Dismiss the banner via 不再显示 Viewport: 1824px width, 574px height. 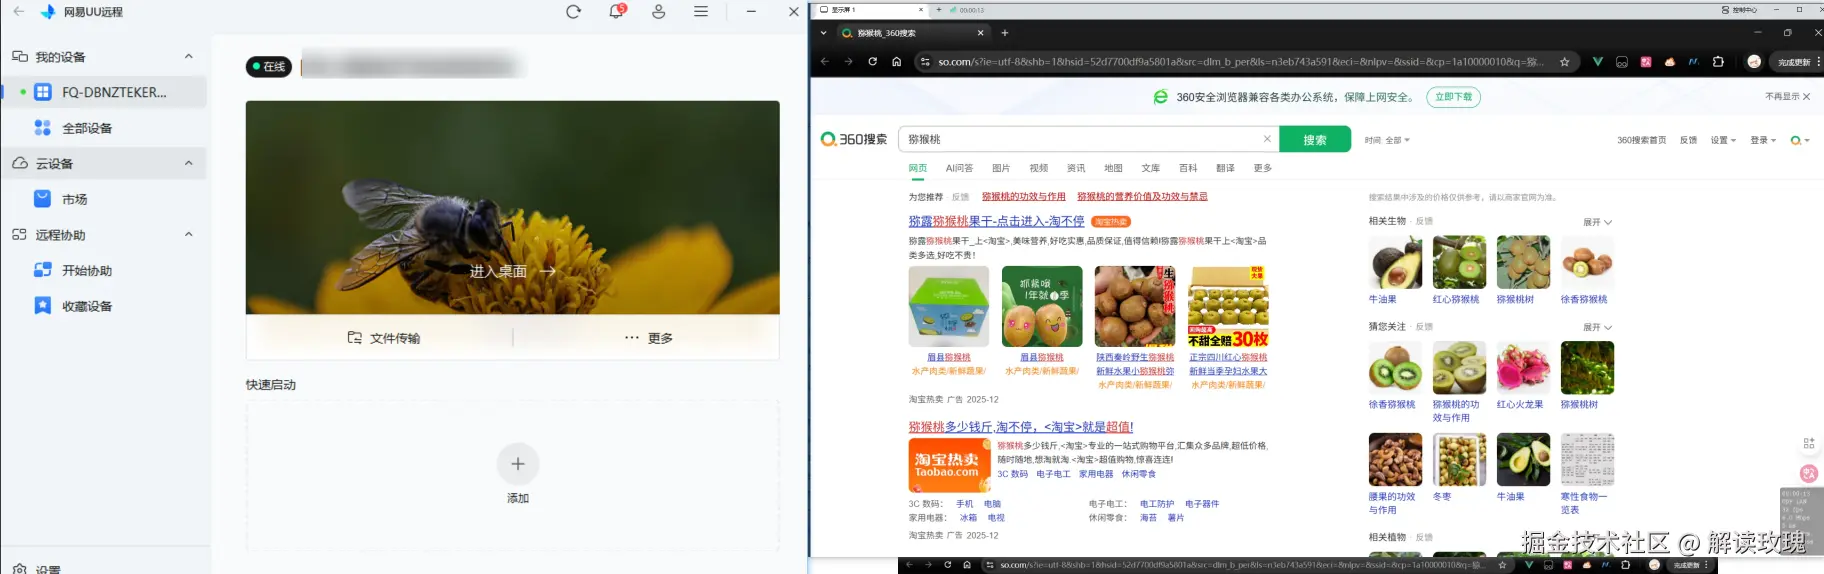pyautogui.click(x=1787, y=97)
